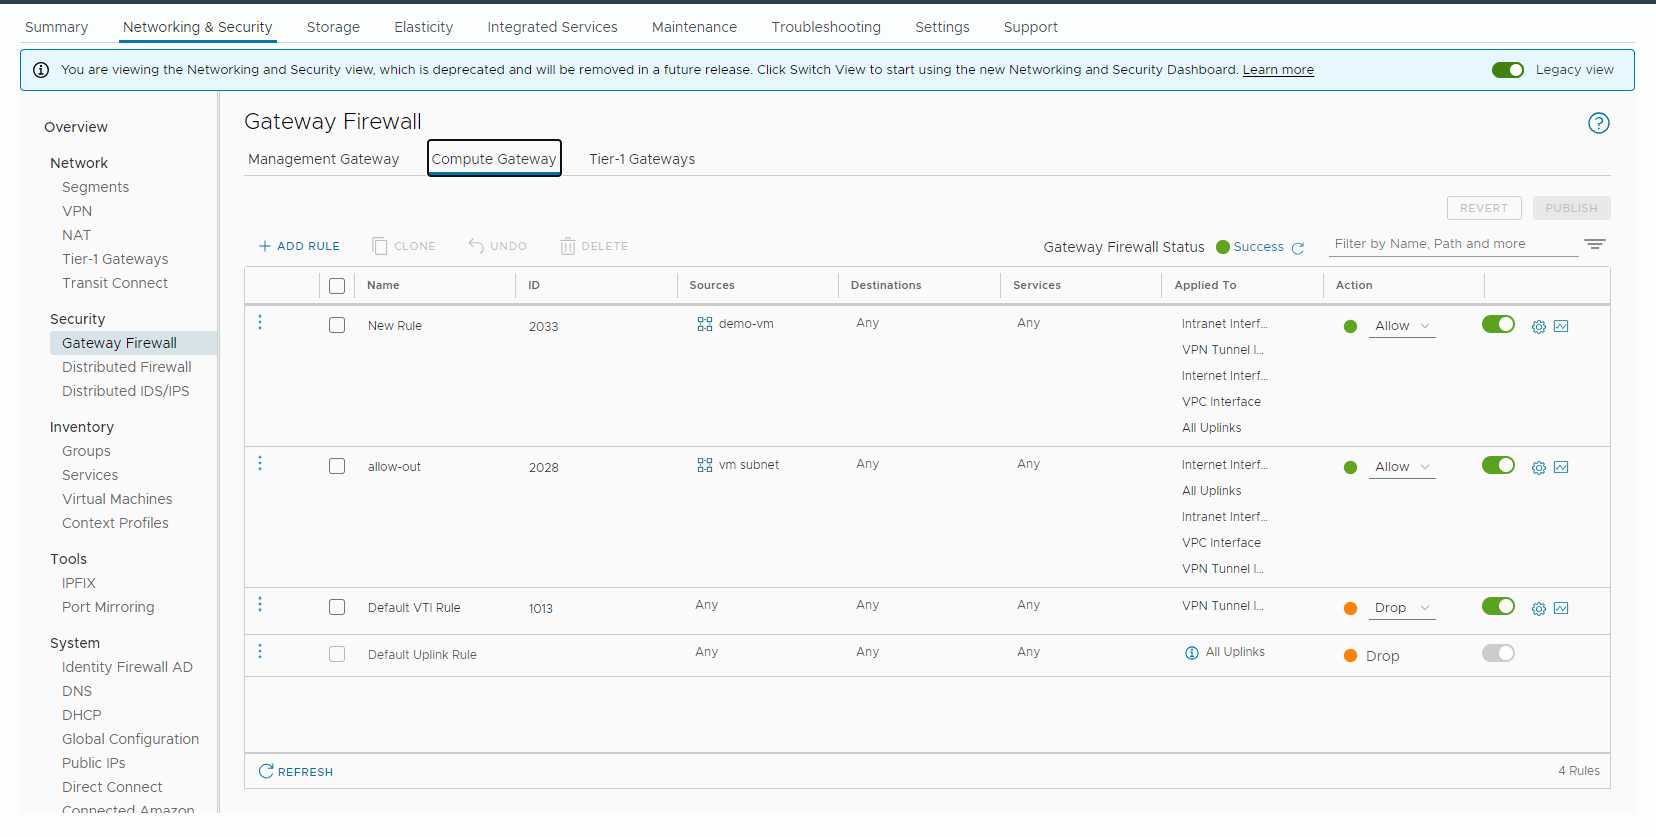Disable the Legacy view toggle
Viewport: 1656px width, 837px height.
1507,70
